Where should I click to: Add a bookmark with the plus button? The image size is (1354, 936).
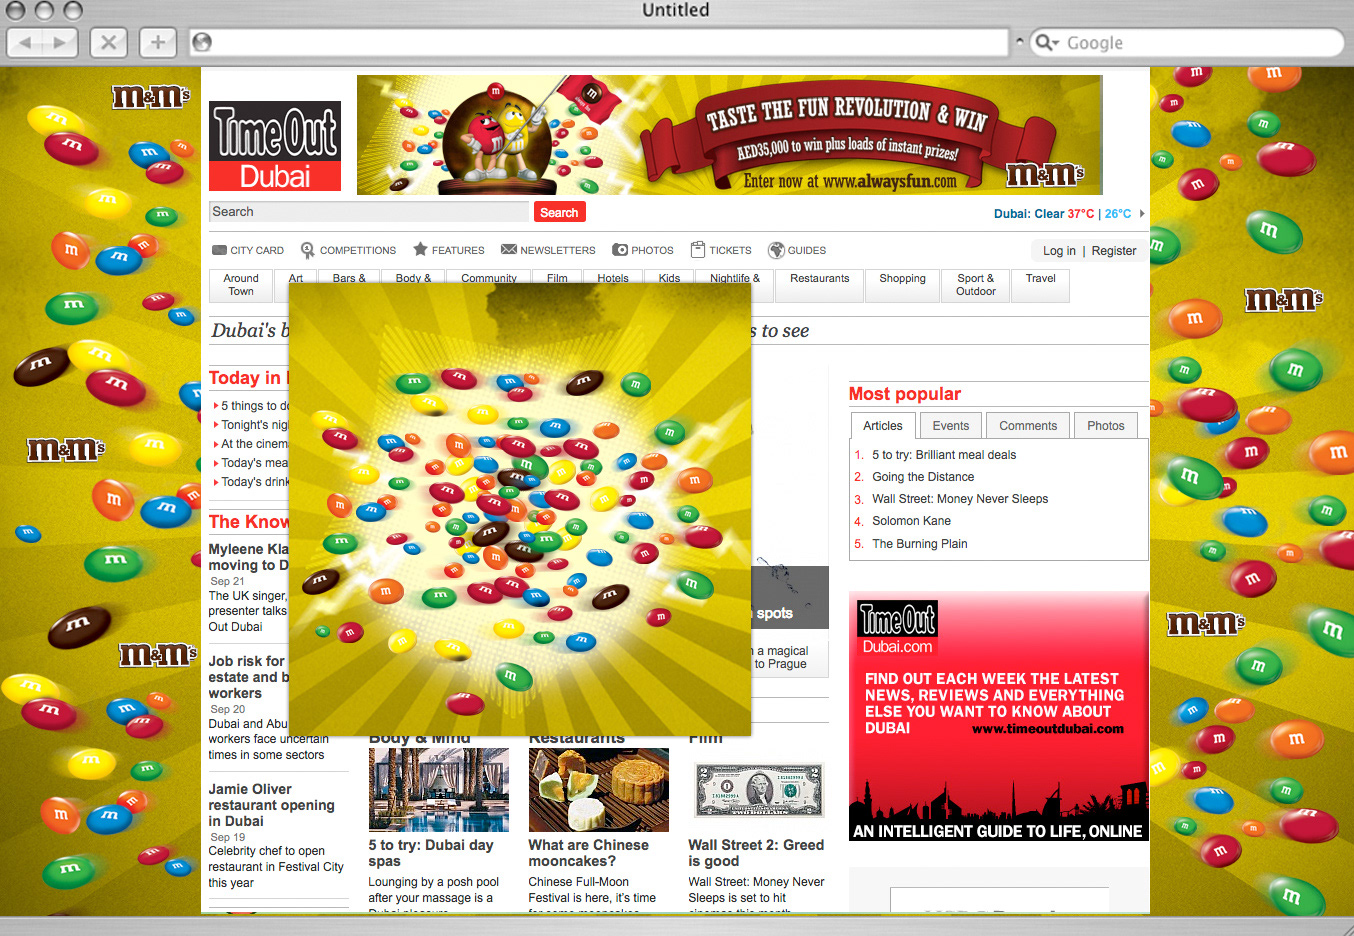pyautogui.click(x=157, y=42)
